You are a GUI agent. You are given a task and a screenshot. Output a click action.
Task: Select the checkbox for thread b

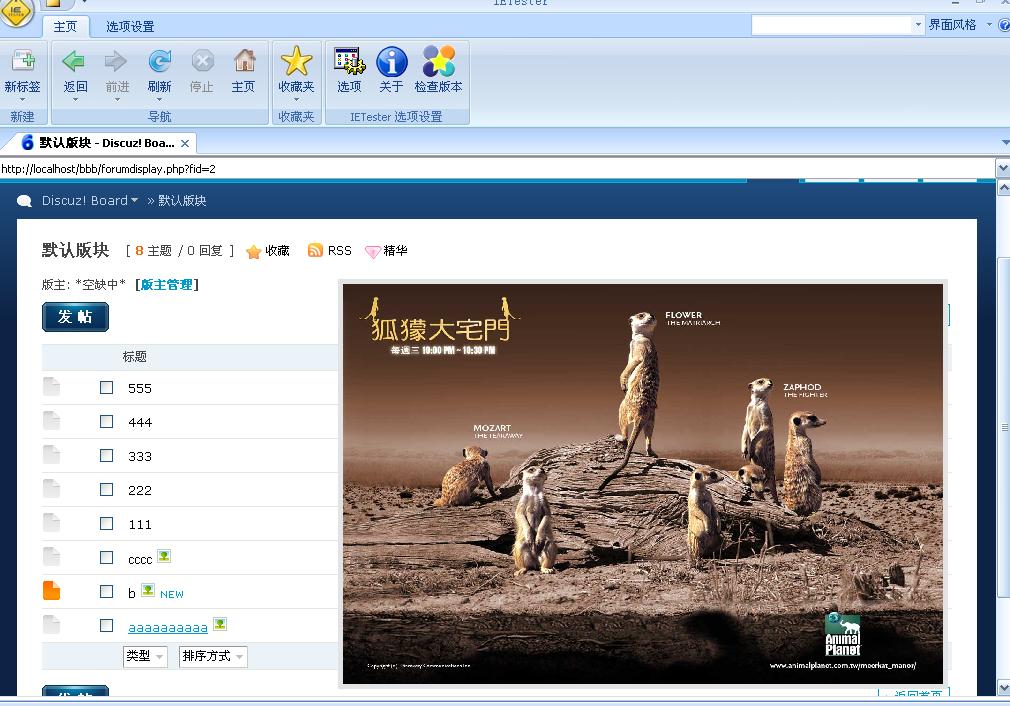click(106, 591)
